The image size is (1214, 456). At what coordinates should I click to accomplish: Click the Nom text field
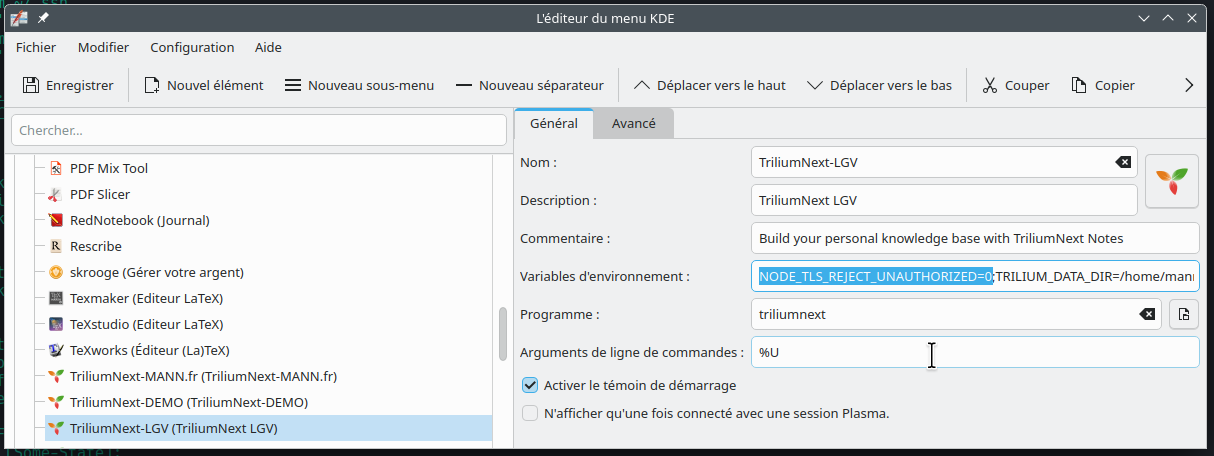point(944,162)
